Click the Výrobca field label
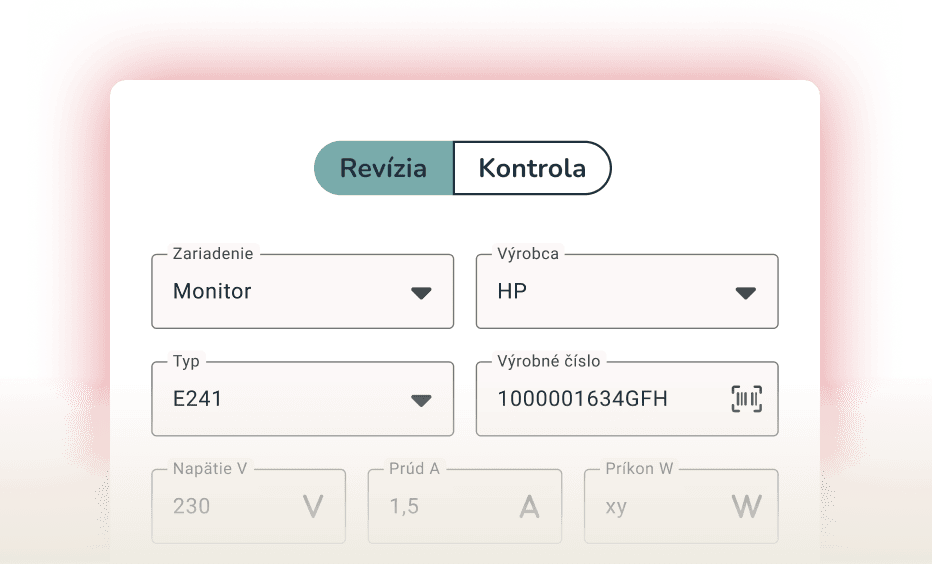This screenshot has height=564, width=932. point(528,254)
